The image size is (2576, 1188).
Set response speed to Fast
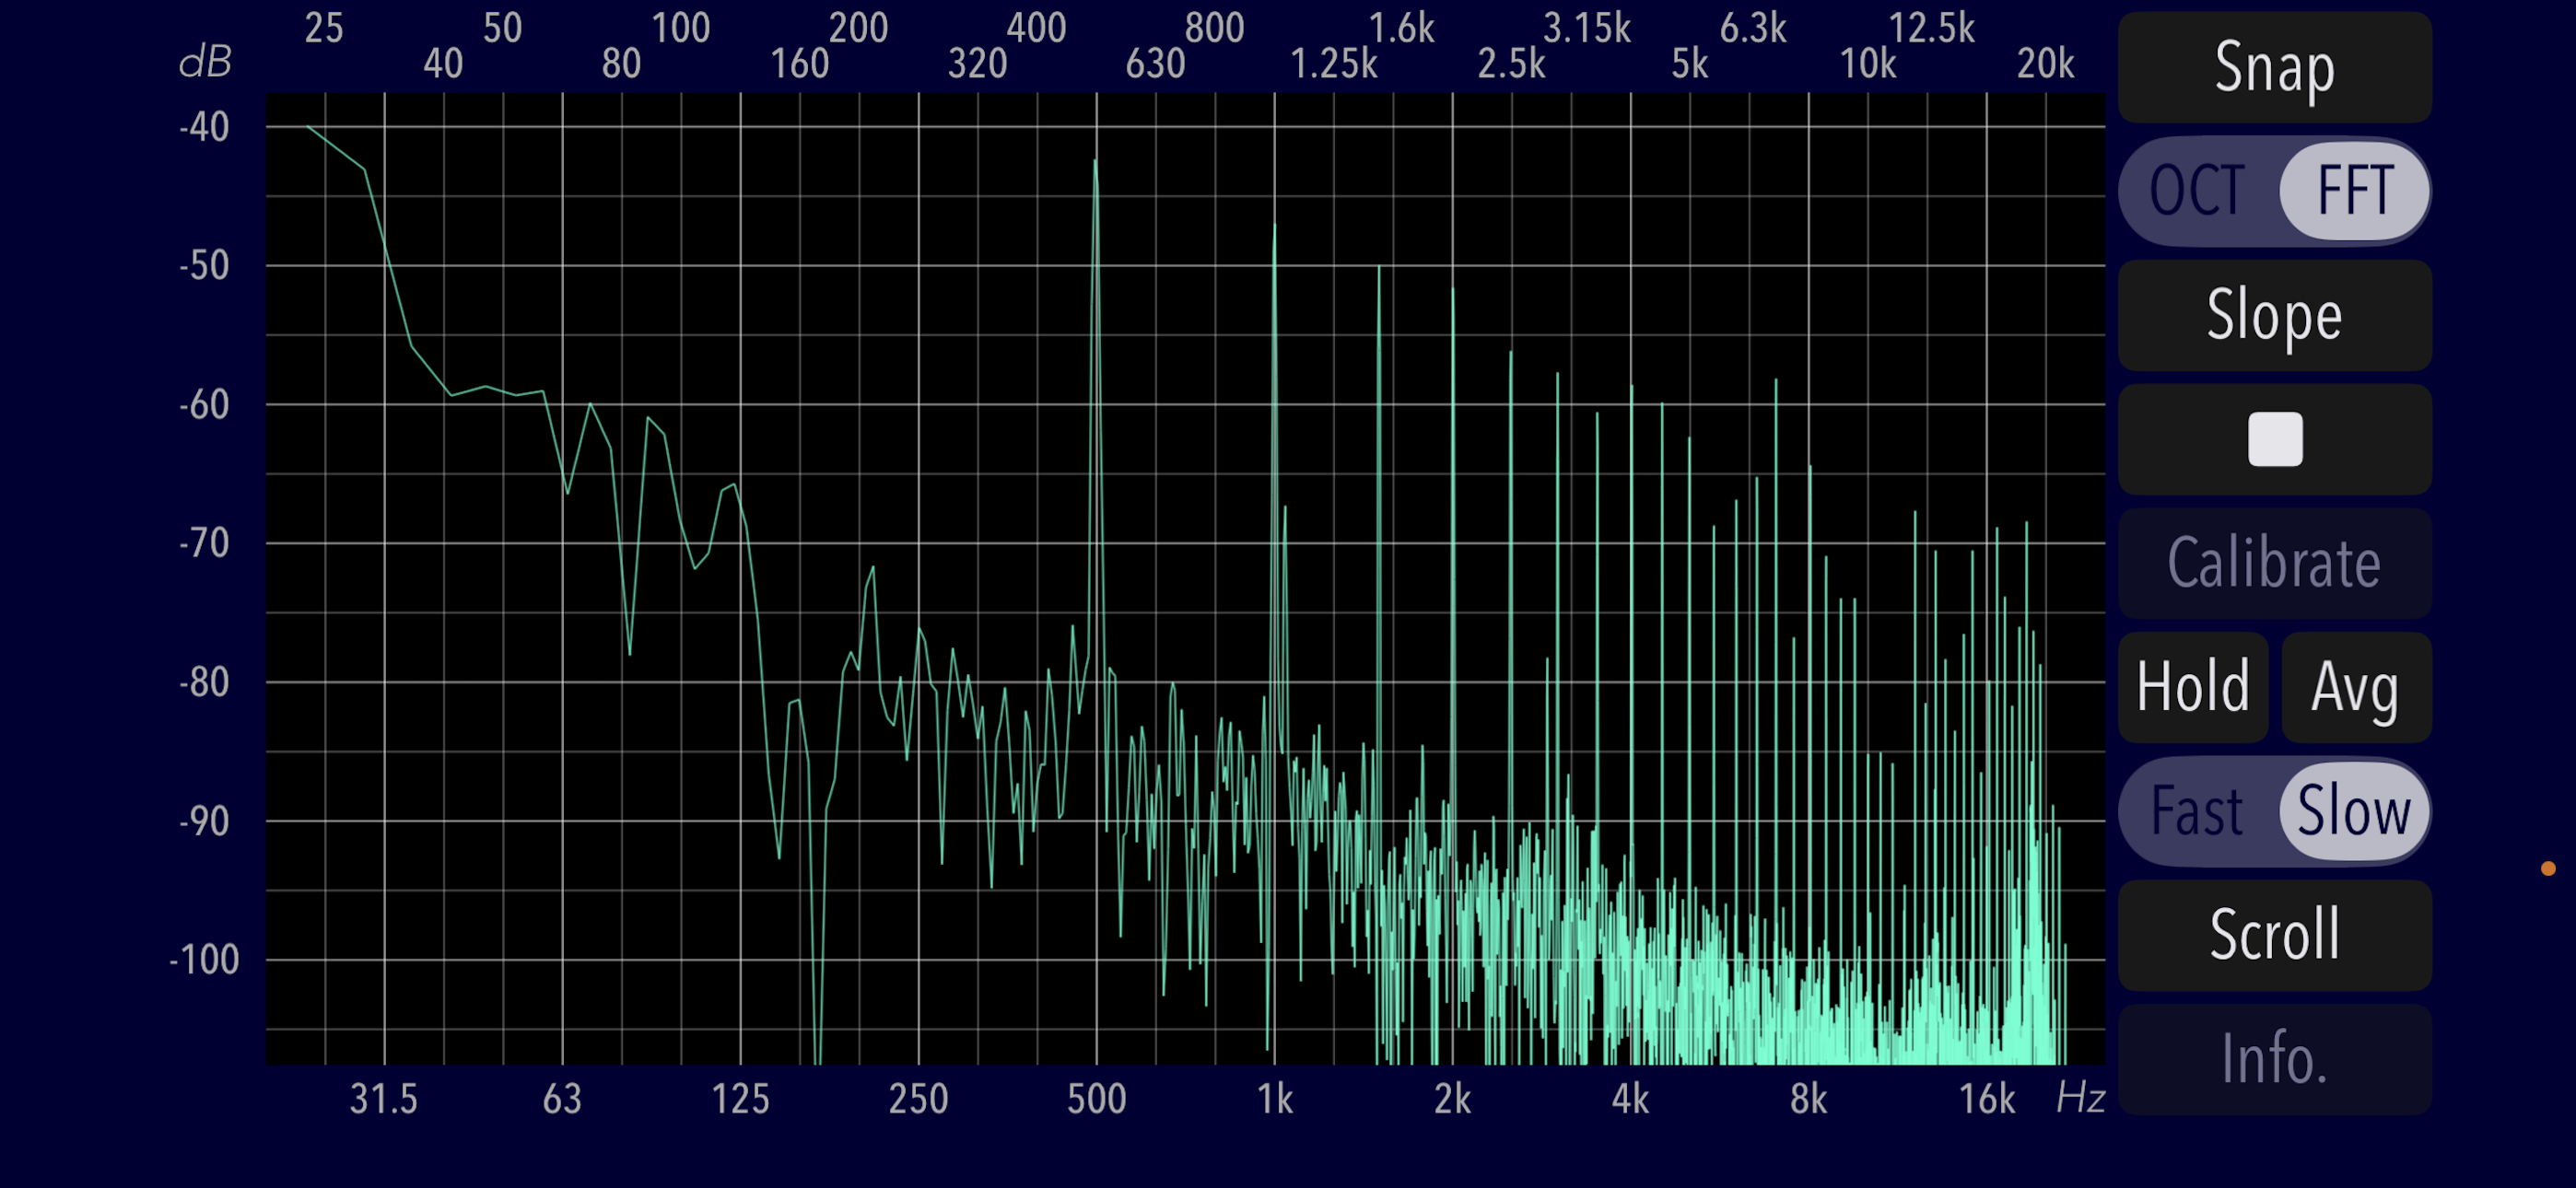[2197, 811]
